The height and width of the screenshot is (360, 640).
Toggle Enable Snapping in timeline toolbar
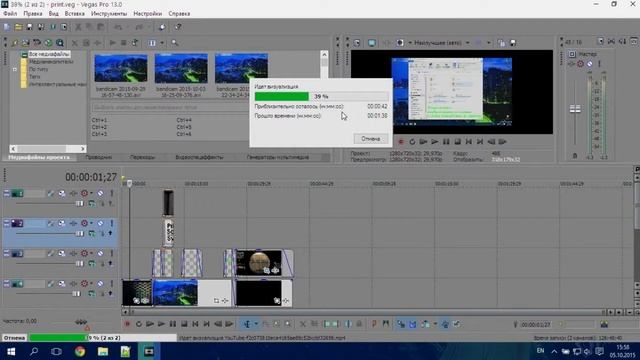(401, 324)
